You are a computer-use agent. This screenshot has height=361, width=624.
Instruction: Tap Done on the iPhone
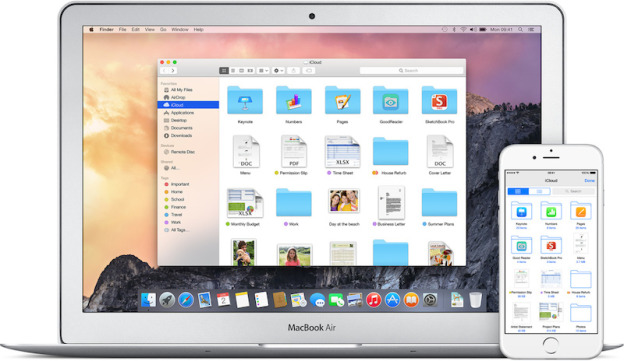pos(589,181)
